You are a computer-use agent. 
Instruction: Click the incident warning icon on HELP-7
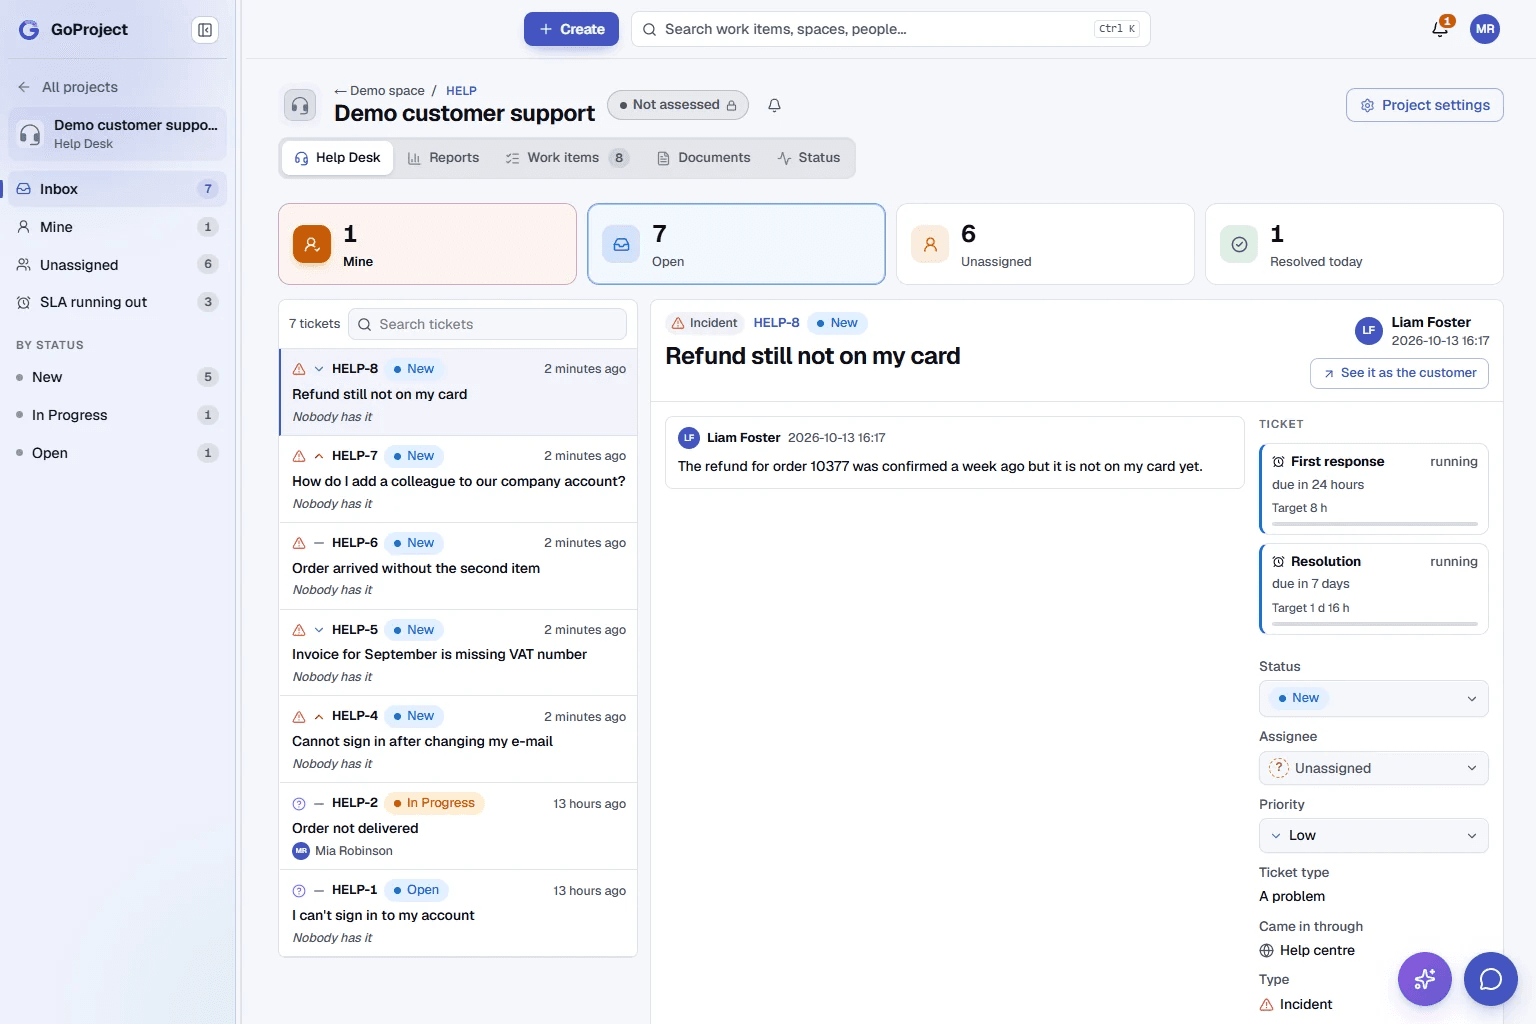tap(299, 456)
